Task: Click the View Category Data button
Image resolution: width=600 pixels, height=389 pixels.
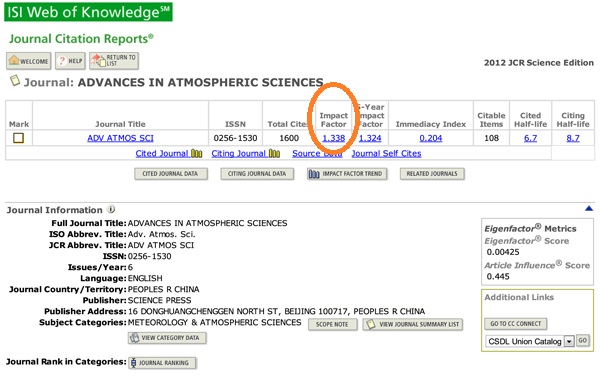Action: click(167, 338)
